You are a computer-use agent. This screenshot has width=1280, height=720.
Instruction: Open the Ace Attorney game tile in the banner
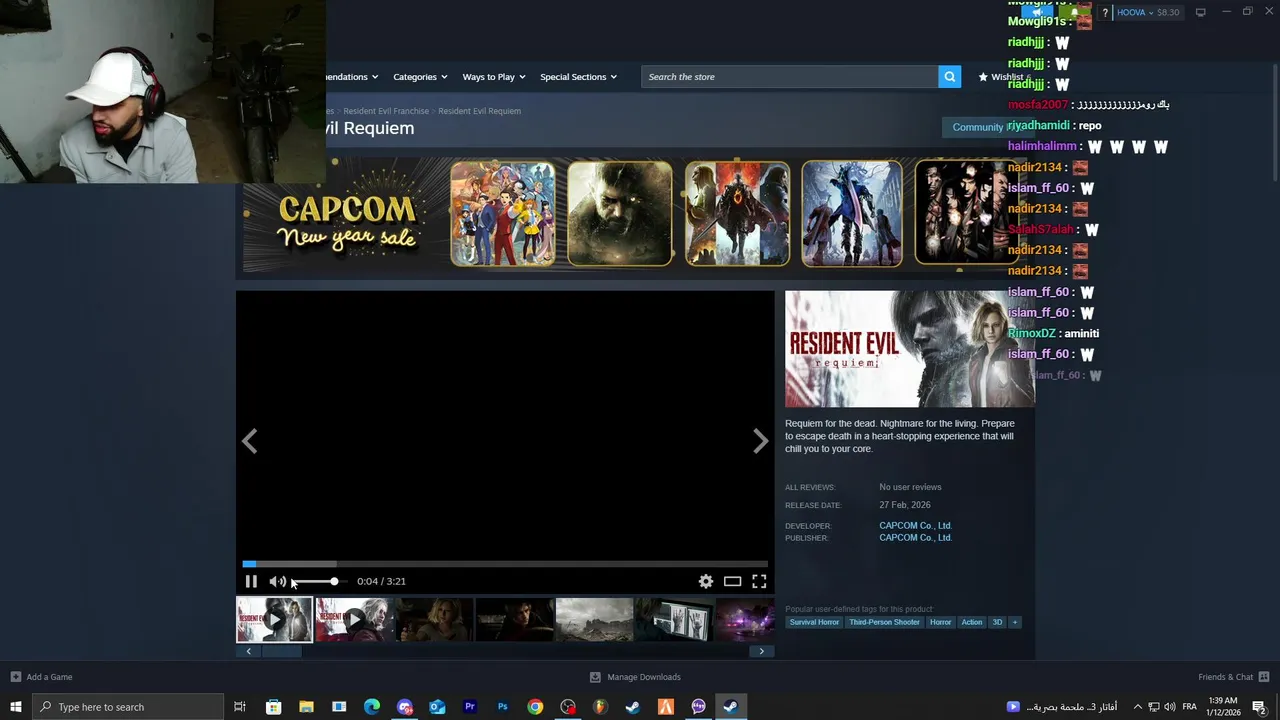(502, 214)
